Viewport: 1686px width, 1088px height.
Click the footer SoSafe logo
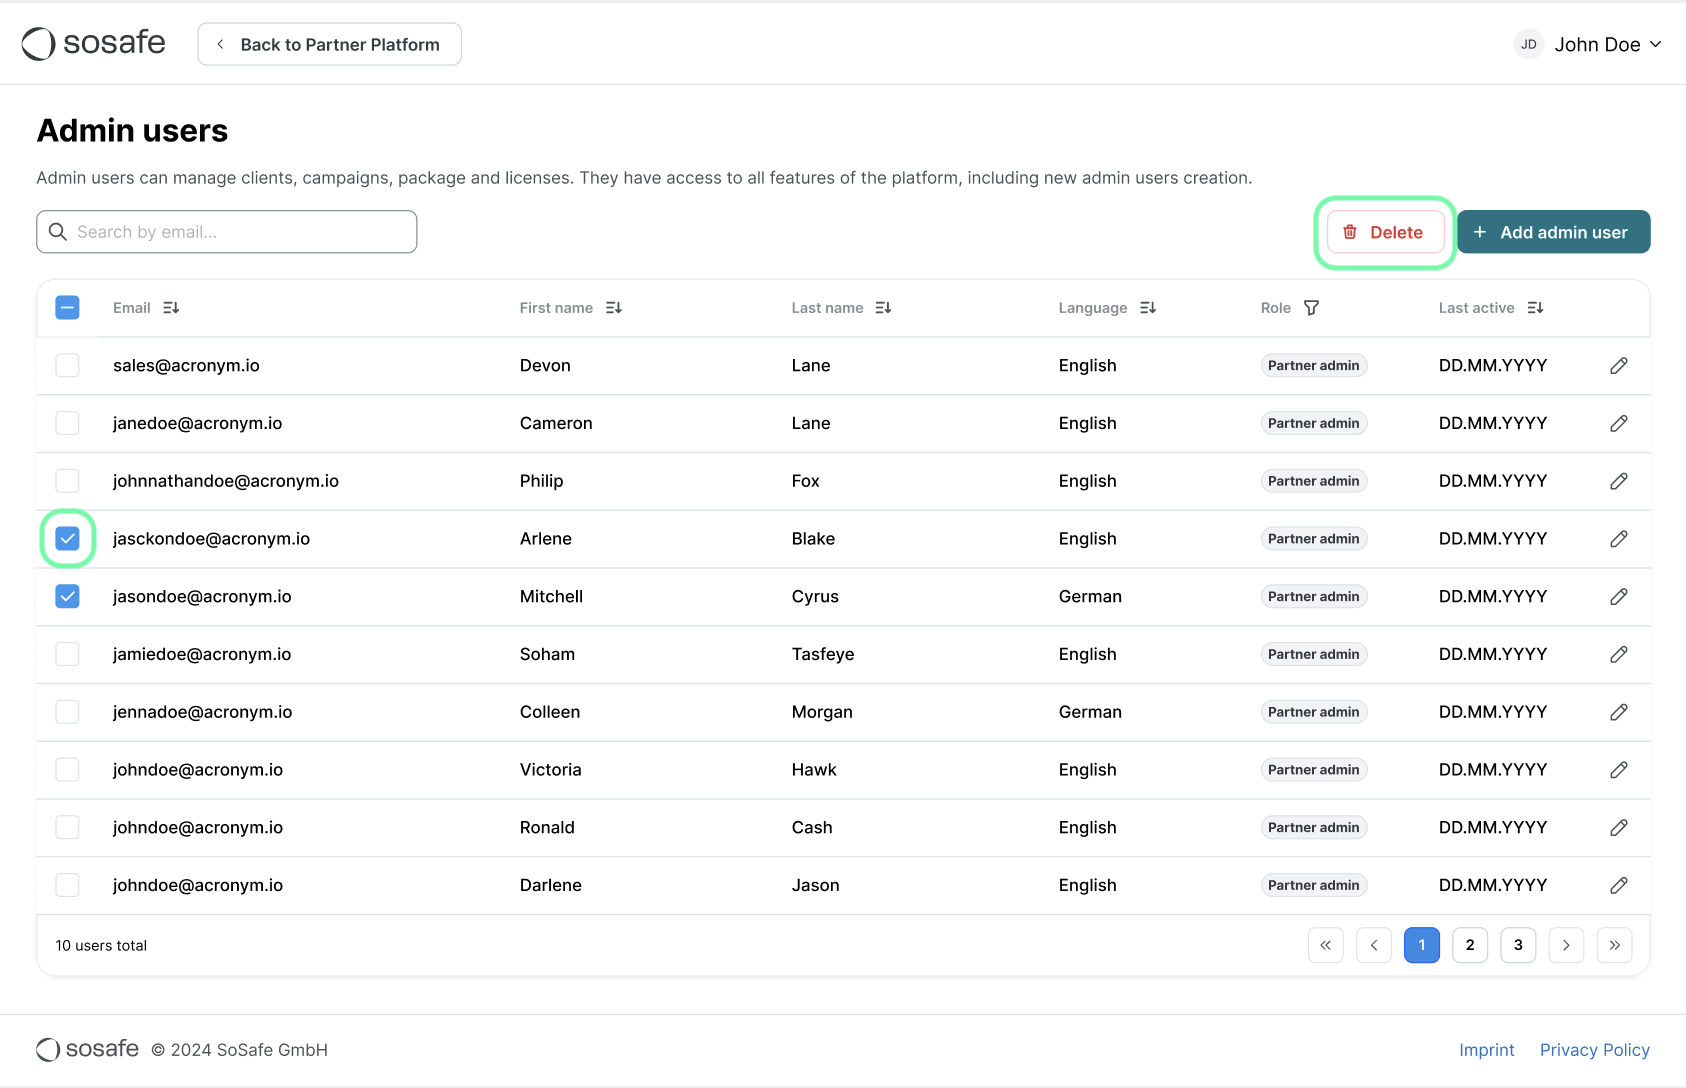[x=88, y=1049]
